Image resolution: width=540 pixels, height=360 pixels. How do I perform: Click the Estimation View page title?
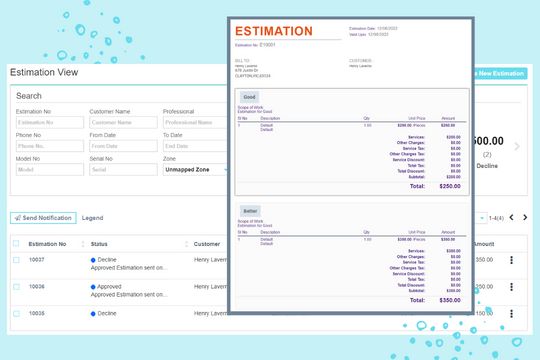(x=44, y=72)
